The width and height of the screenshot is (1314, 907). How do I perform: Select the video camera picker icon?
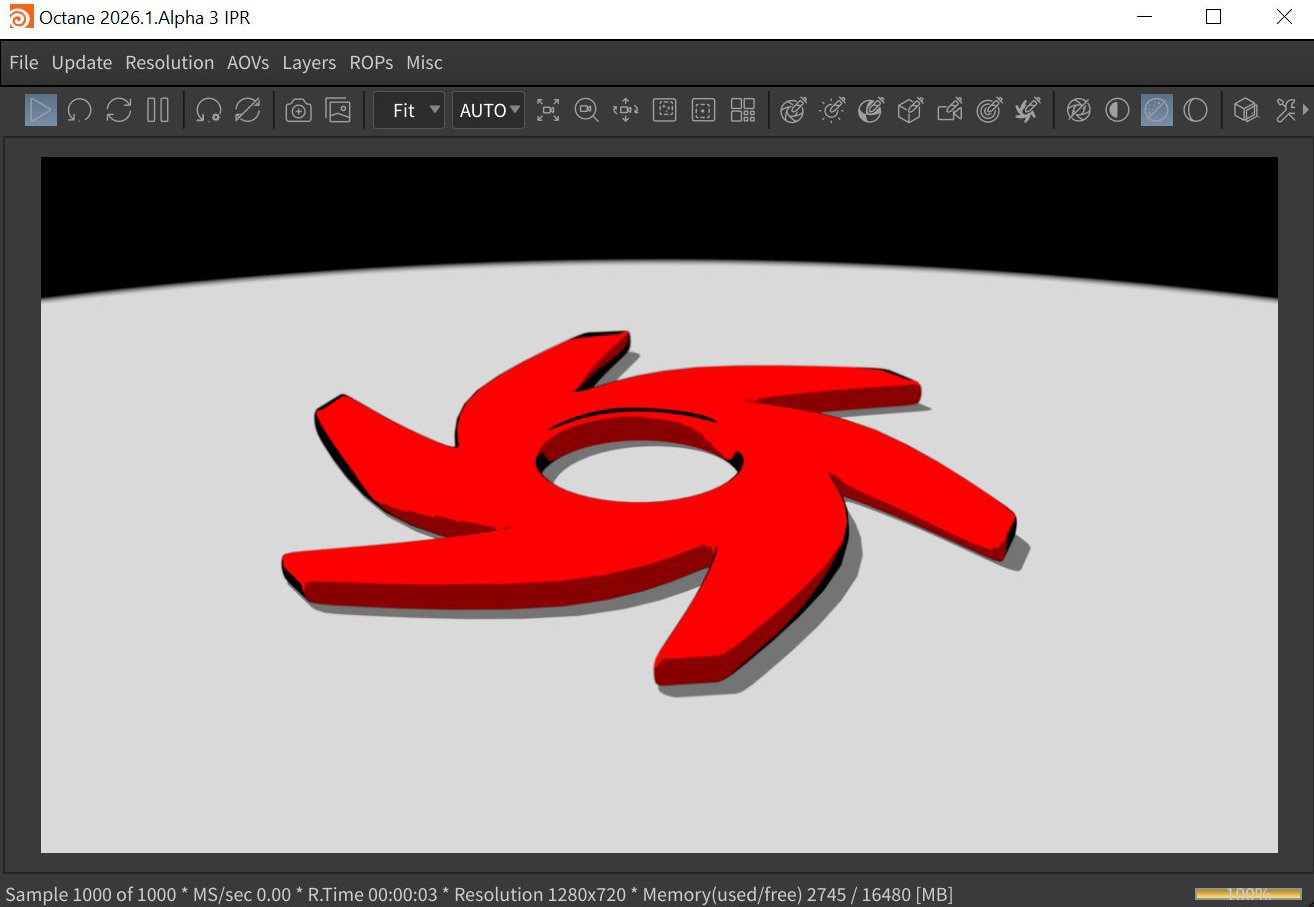click(949, 110)
